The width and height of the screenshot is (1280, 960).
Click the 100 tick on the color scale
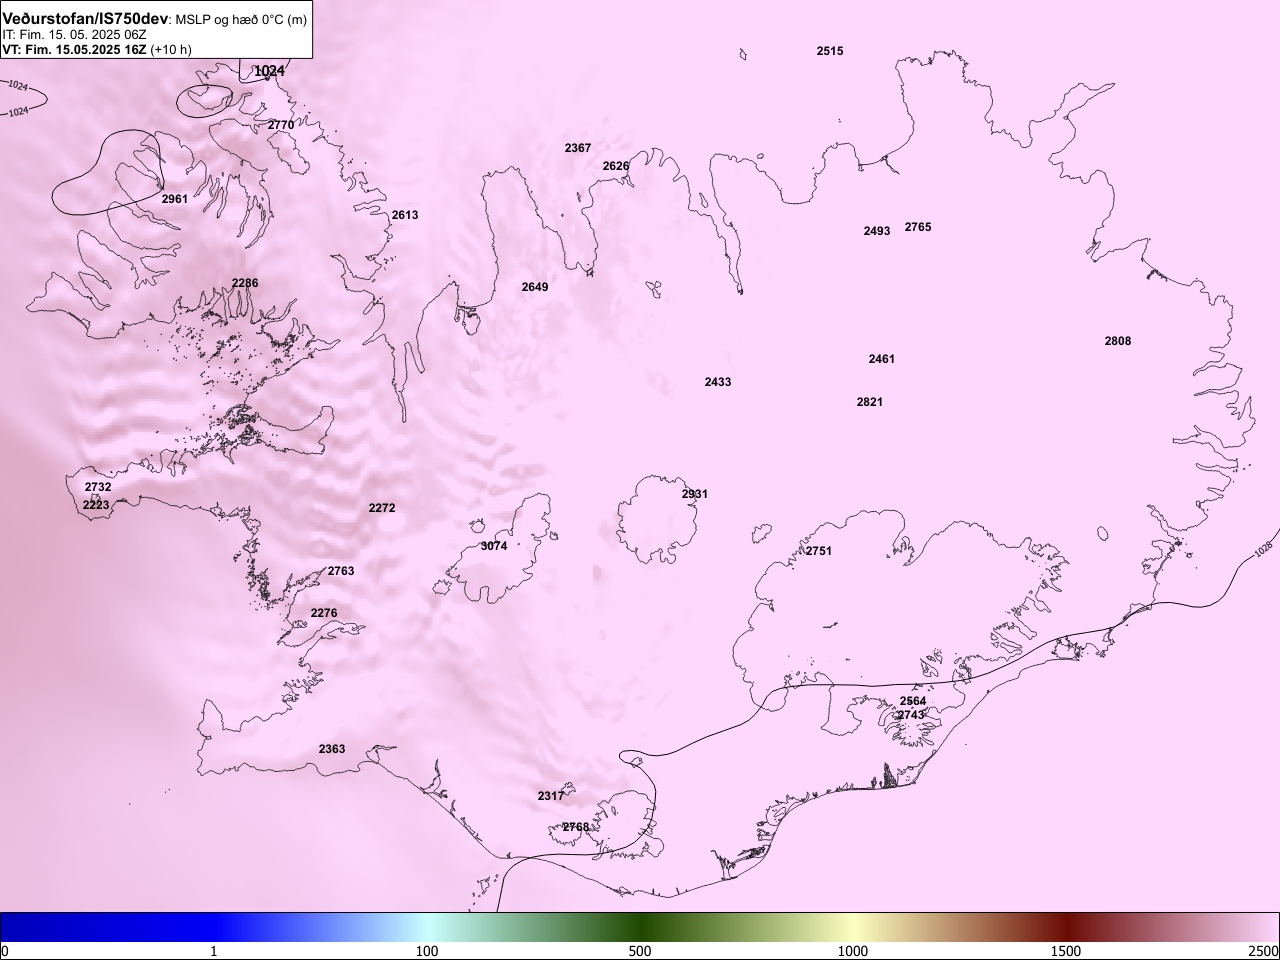pyautogui.click(x=427, y=950)
